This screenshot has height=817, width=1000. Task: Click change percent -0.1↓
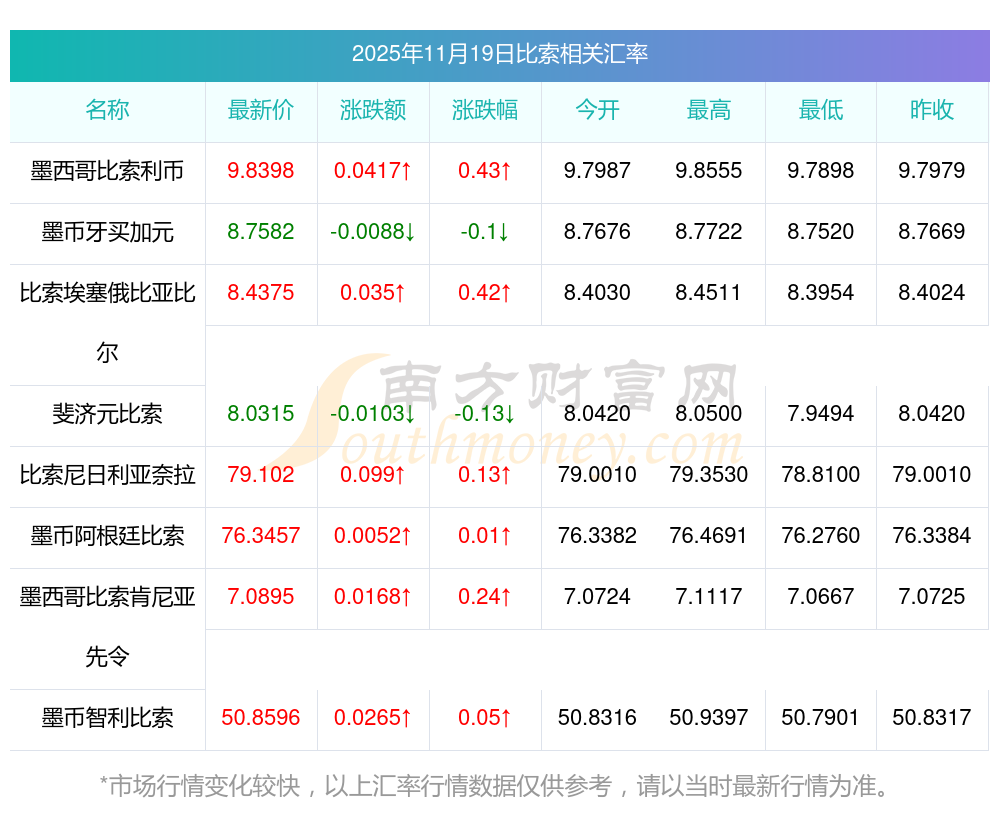click(485, 232)
